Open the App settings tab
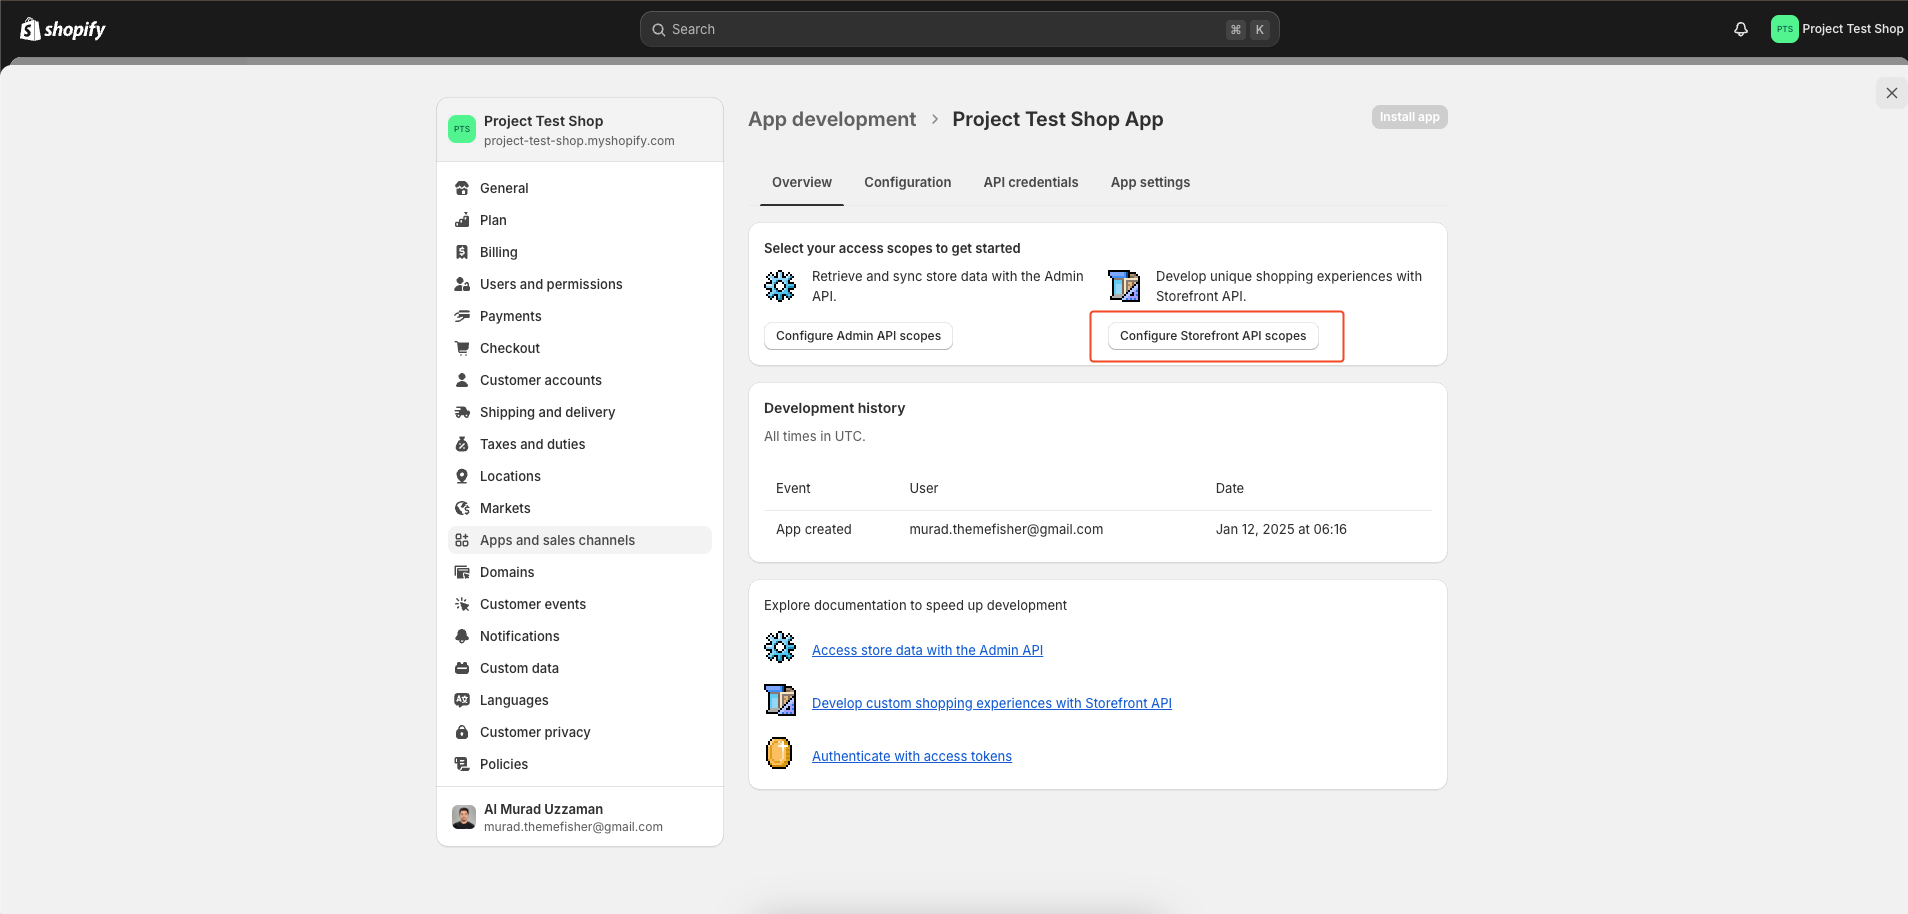Image resolution: width=1908 pixels, height=914 pixels. pyautogui.click(x=1150, y=182)
